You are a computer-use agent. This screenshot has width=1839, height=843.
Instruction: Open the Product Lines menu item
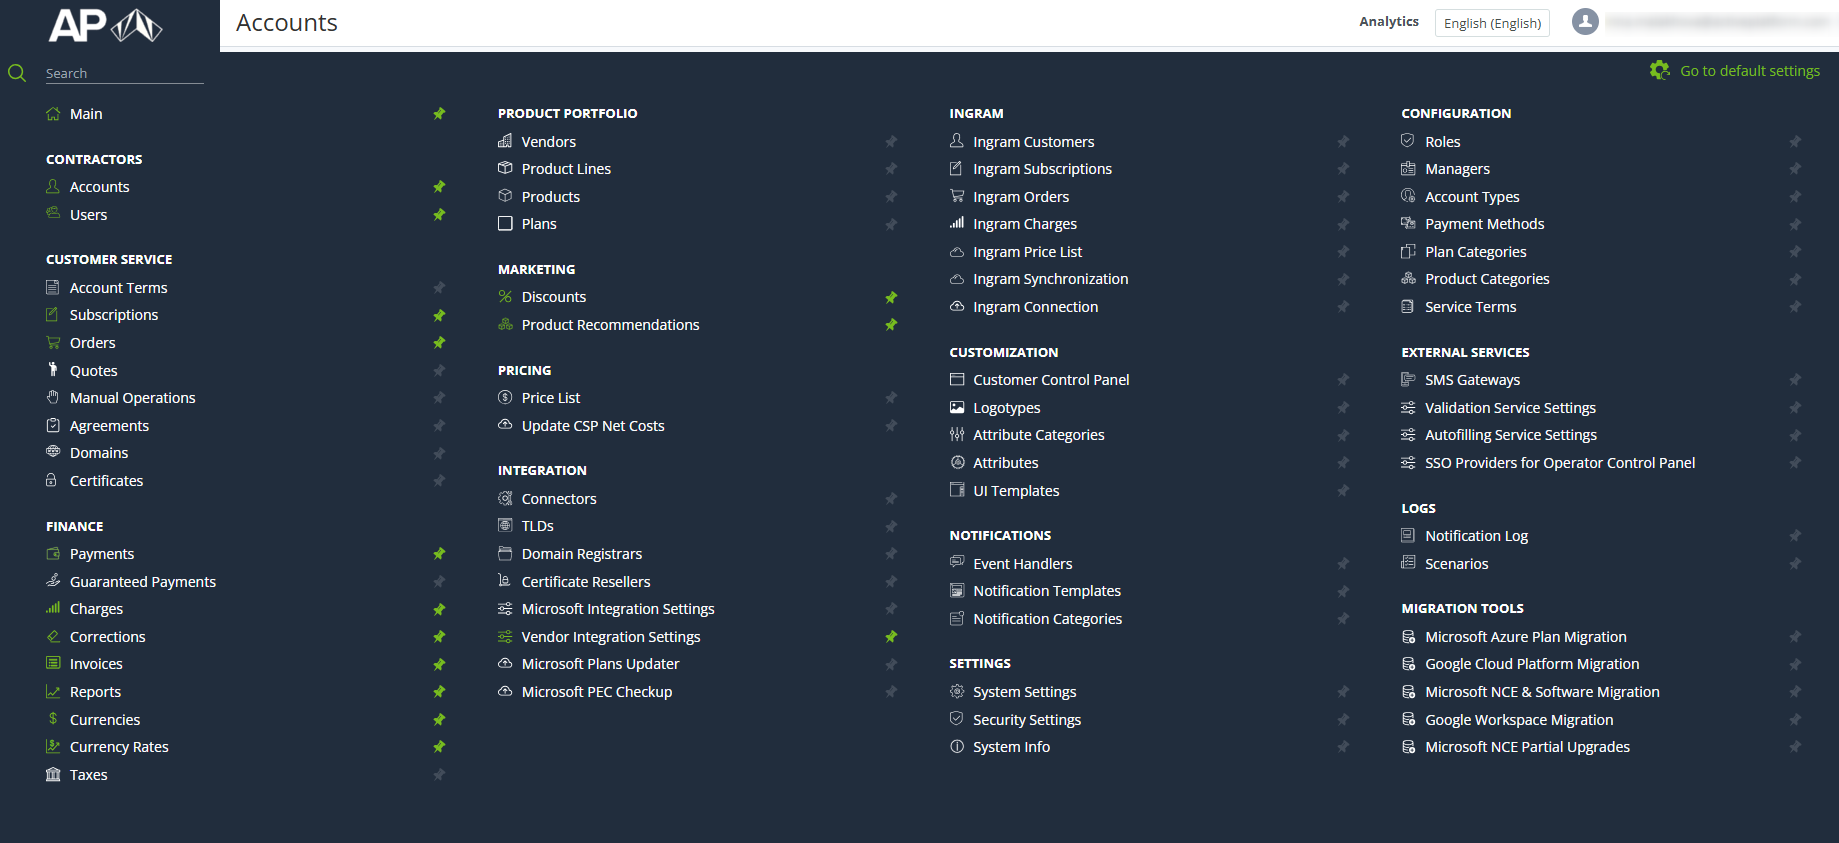(x=566, y=169)
